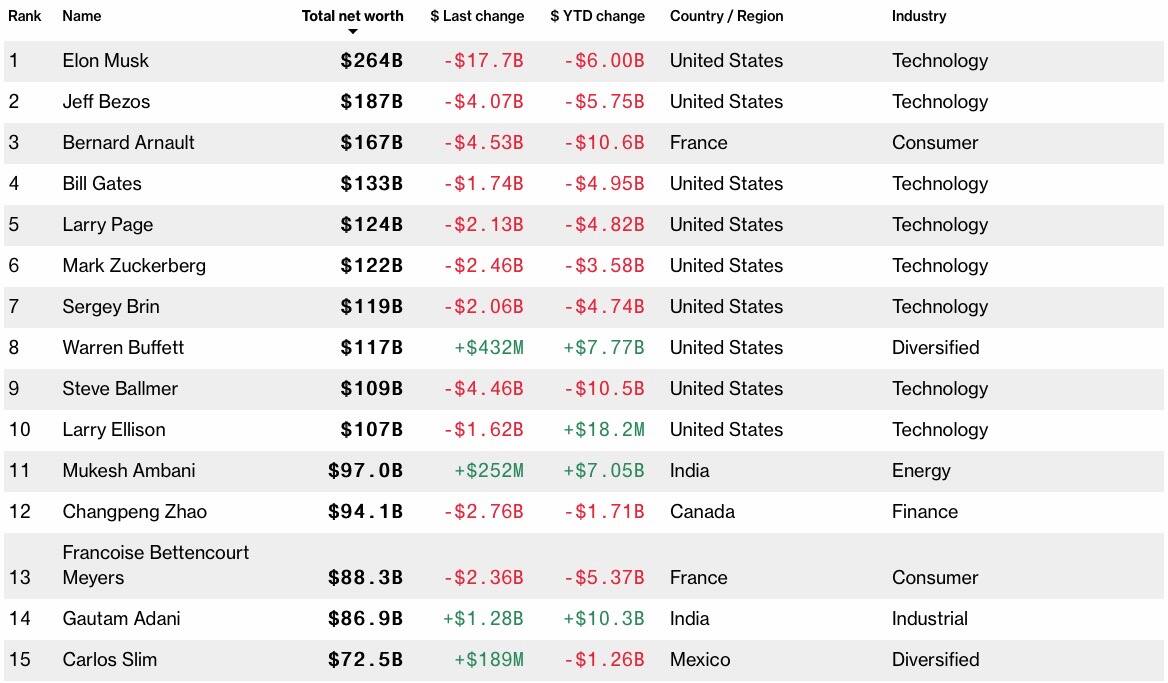Click Carlos Slim's $72.5B net worth
Viewport: 1168px width, 683px height.
click(365, 660)
